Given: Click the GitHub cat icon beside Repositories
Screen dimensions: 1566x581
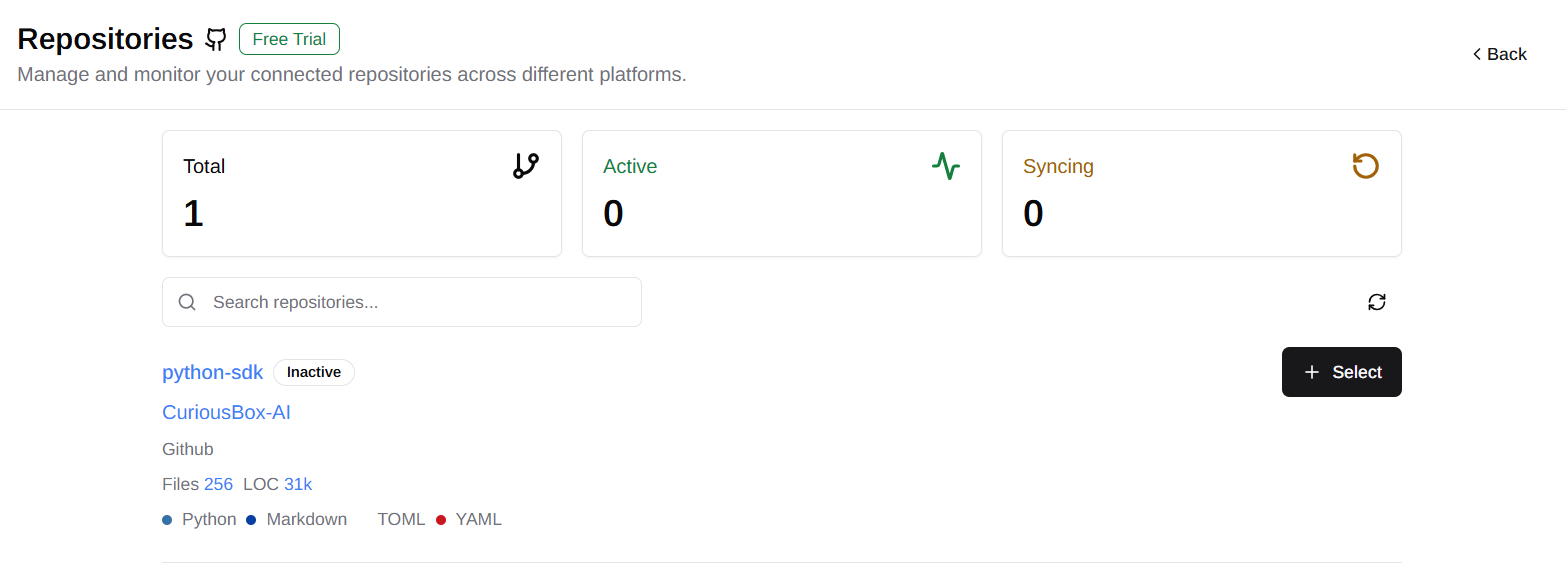Looking at the screenshot, I should click(x=216, y=40).
